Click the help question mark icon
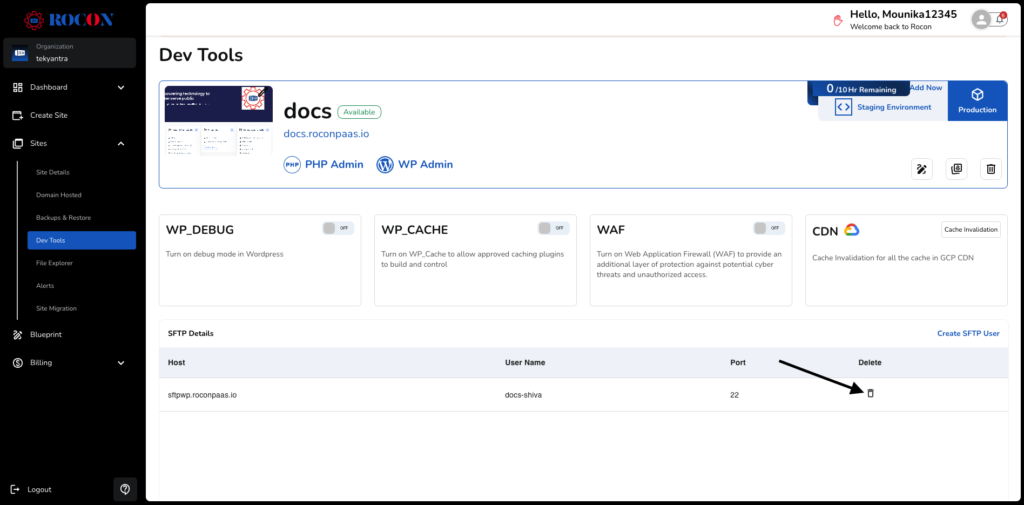The width and height of the screenshot is (1024, 505). (x=125, y=489)
